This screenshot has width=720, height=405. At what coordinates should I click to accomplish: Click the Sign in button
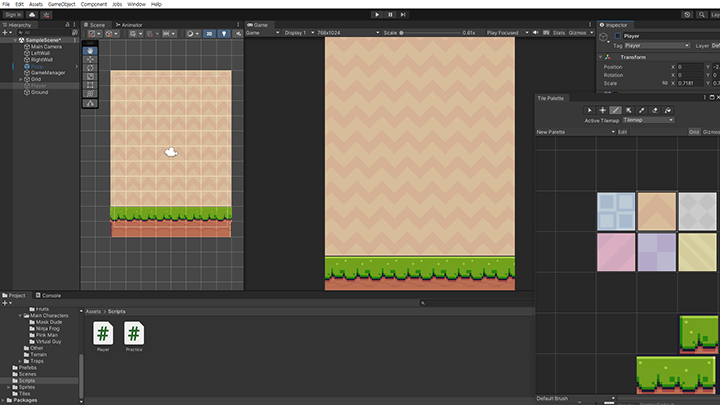13,15
